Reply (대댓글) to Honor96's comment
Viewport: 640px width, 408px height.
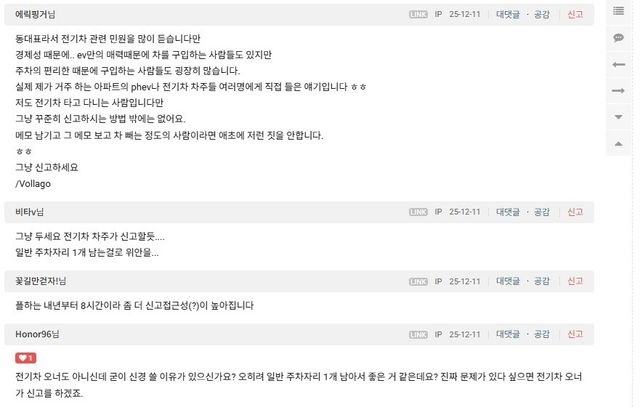point(509,332)
